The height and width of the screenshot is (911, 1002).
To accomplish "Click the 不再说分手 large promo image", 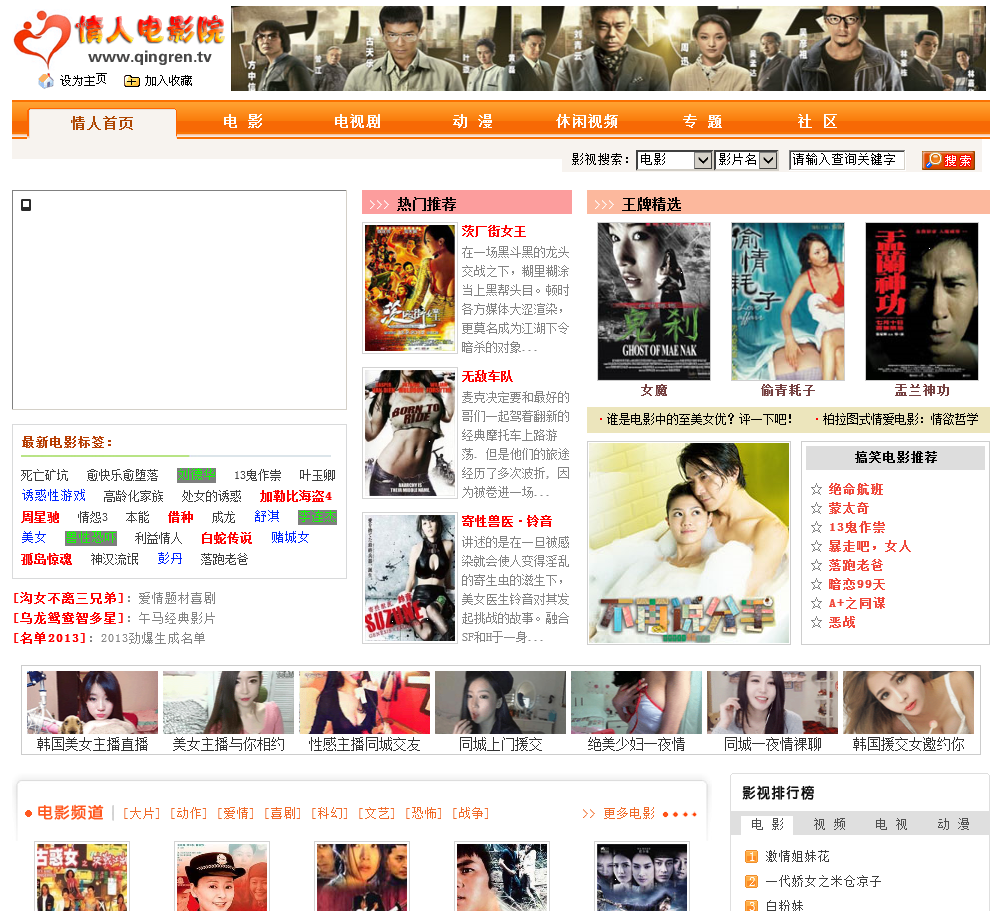I will [x=689, y=543].
